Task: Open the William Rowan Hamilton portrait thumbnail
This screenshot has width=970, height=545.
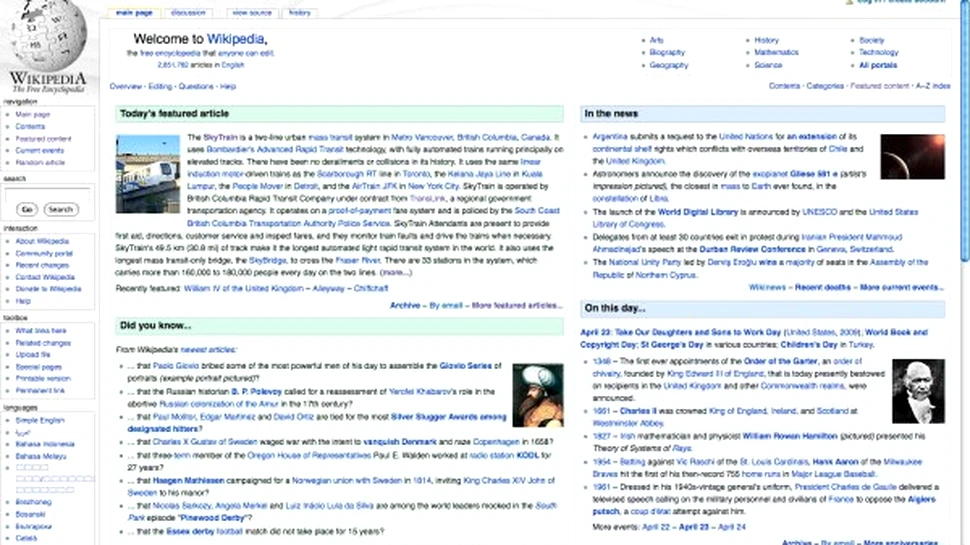Action: point(918,391)
